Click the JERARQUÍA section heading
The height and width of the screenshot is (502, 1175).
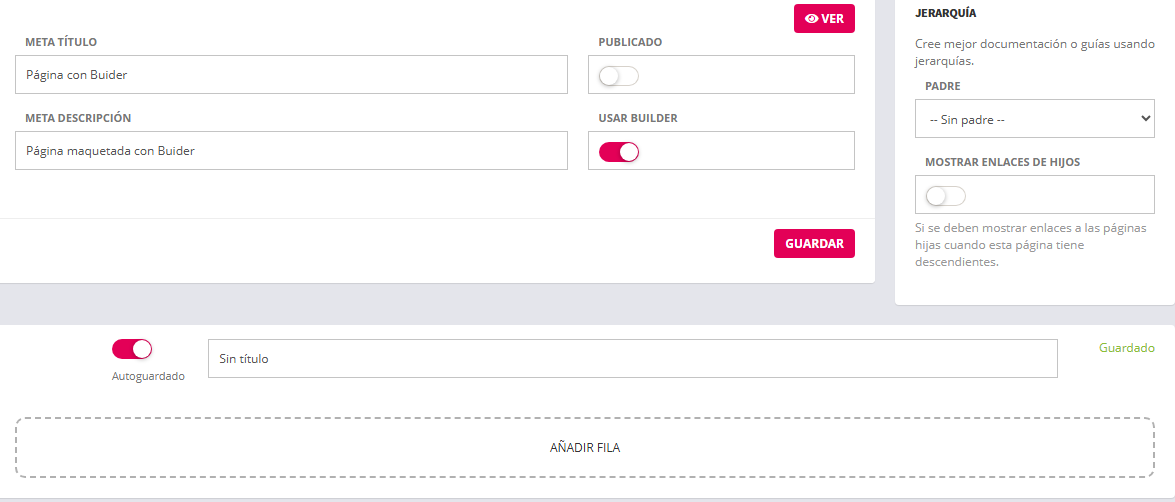(945, 13)
